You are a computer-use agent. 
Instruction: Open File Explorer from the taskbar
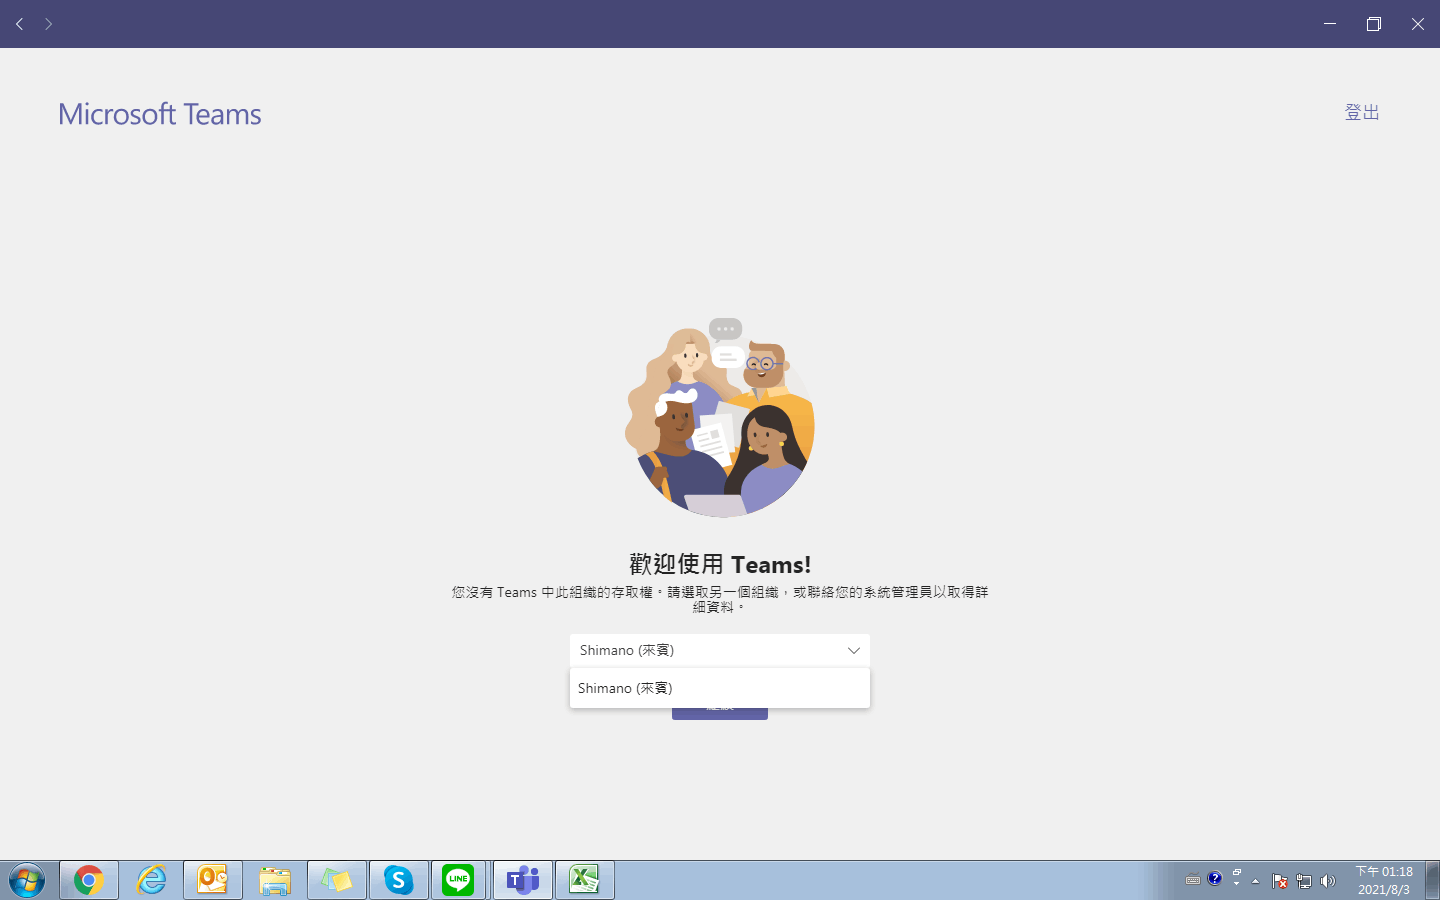275,880
